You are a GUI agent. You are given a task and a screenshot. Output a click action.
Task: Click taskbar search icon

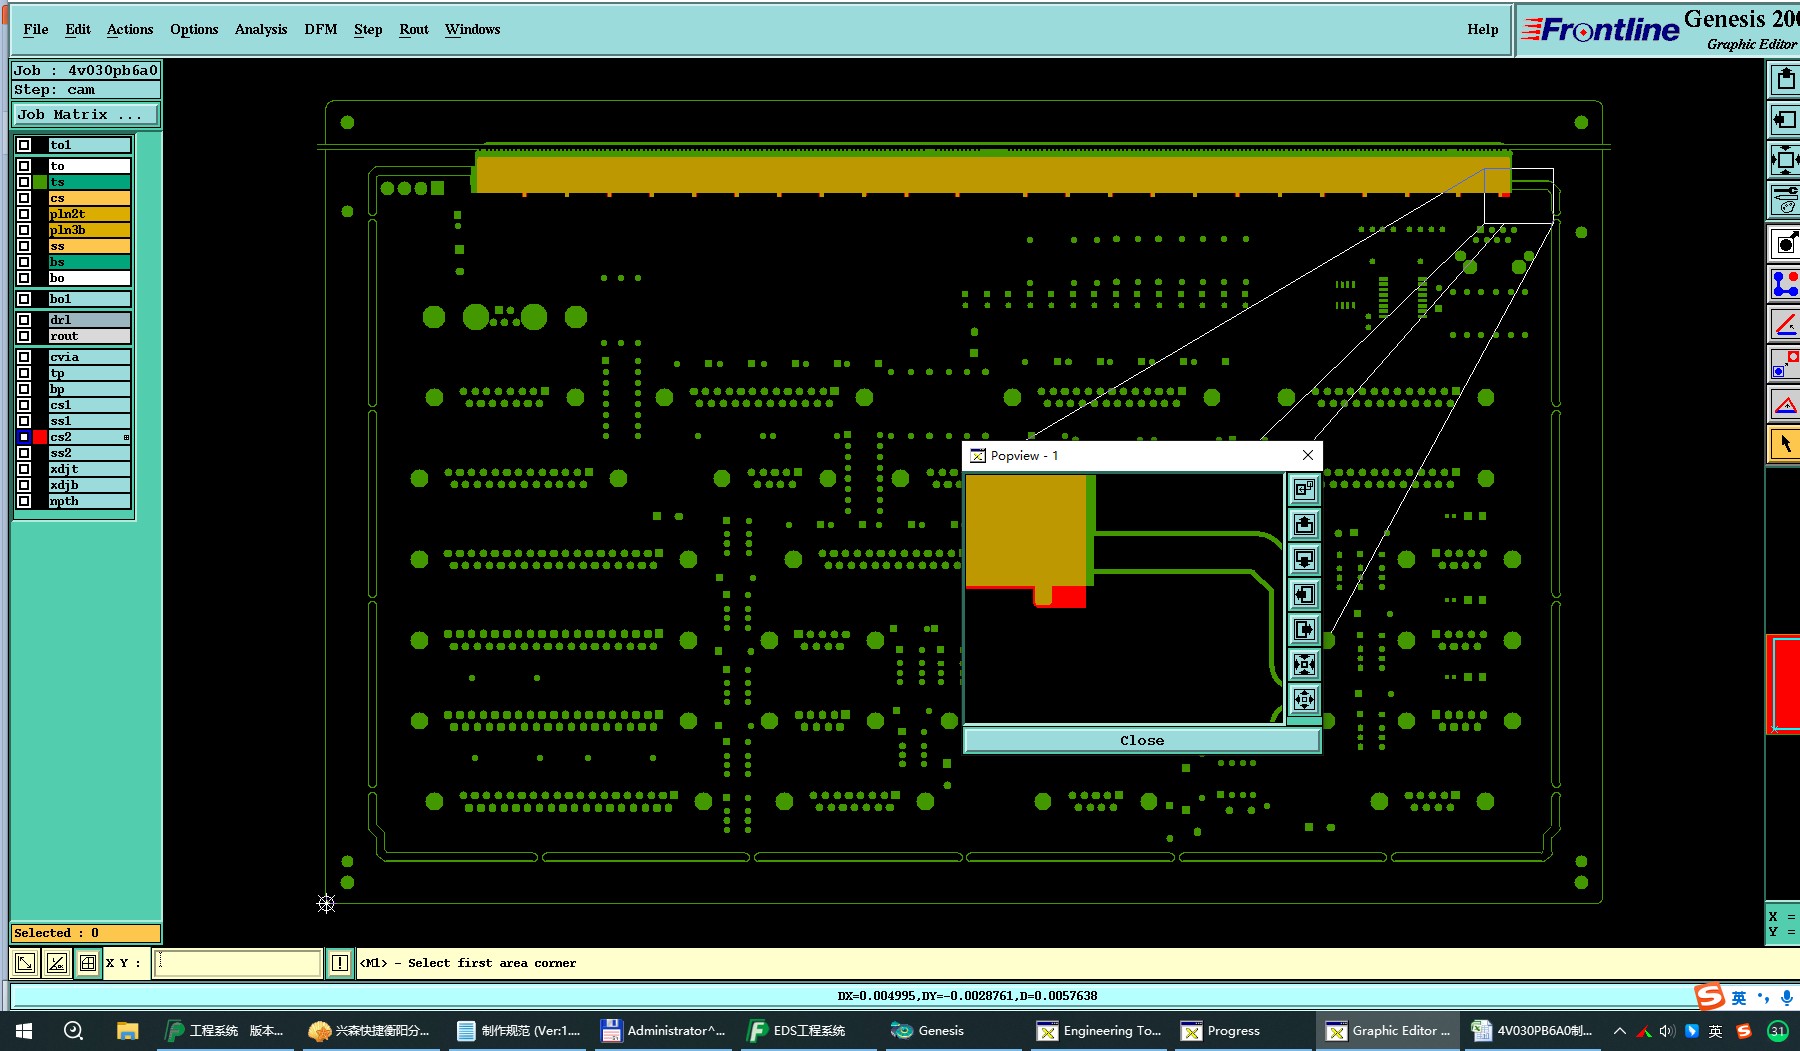tap(73, 1031)
